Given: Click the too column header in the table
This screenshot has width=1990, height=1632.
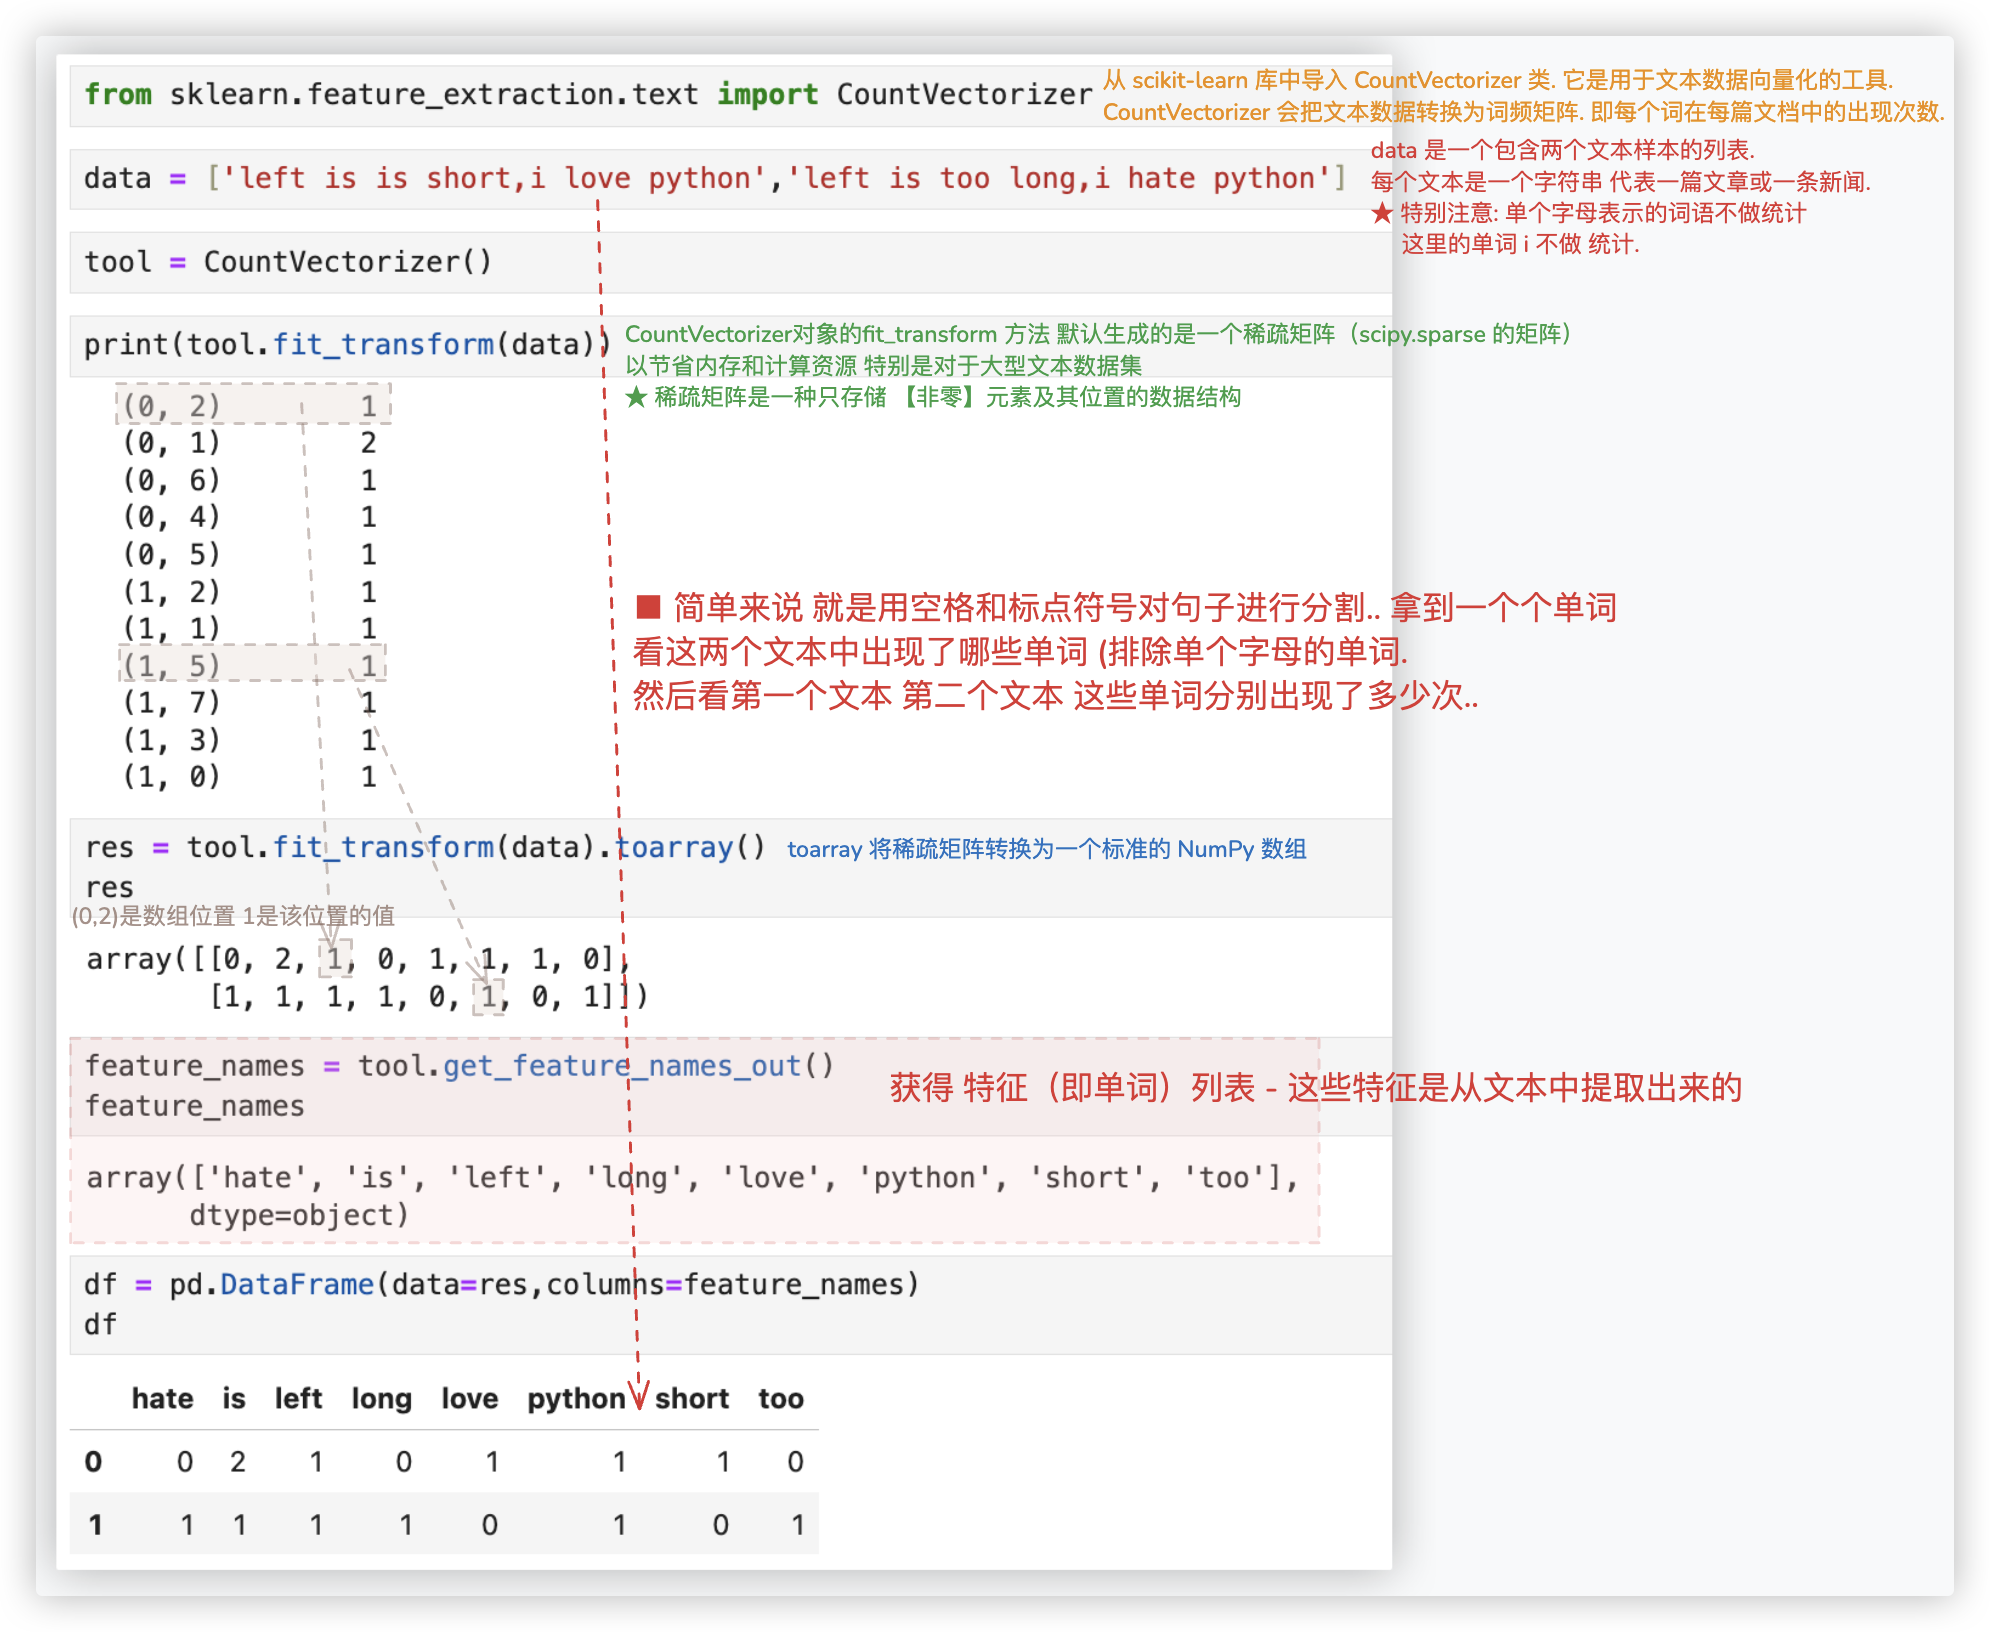Looking at the screenshot, I should (x=780, y=1398).
